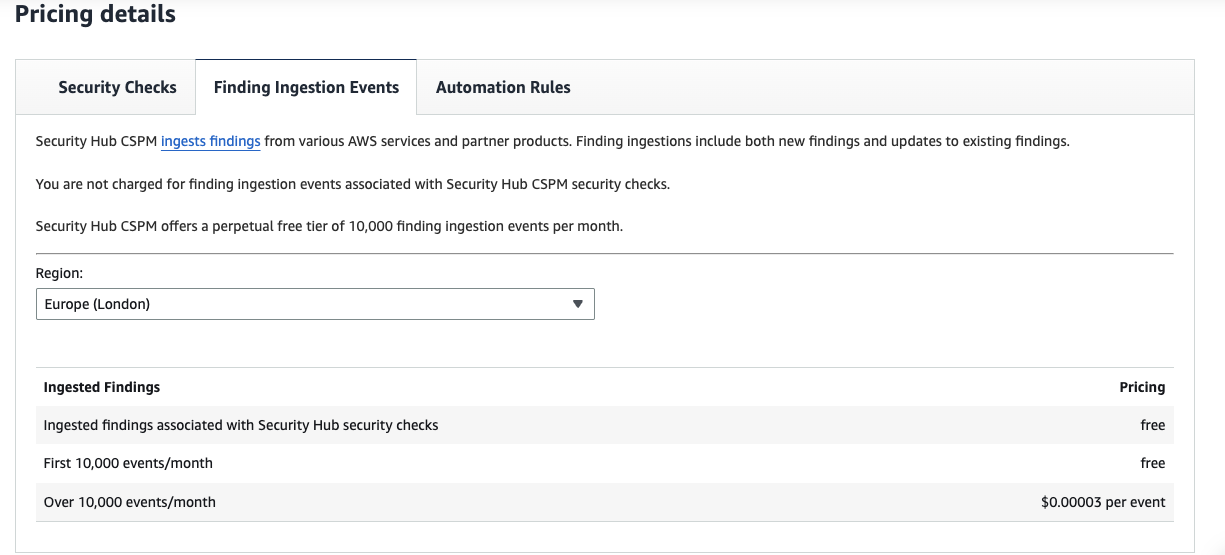Click the 'Pricing' column header

coord(1142,387)
